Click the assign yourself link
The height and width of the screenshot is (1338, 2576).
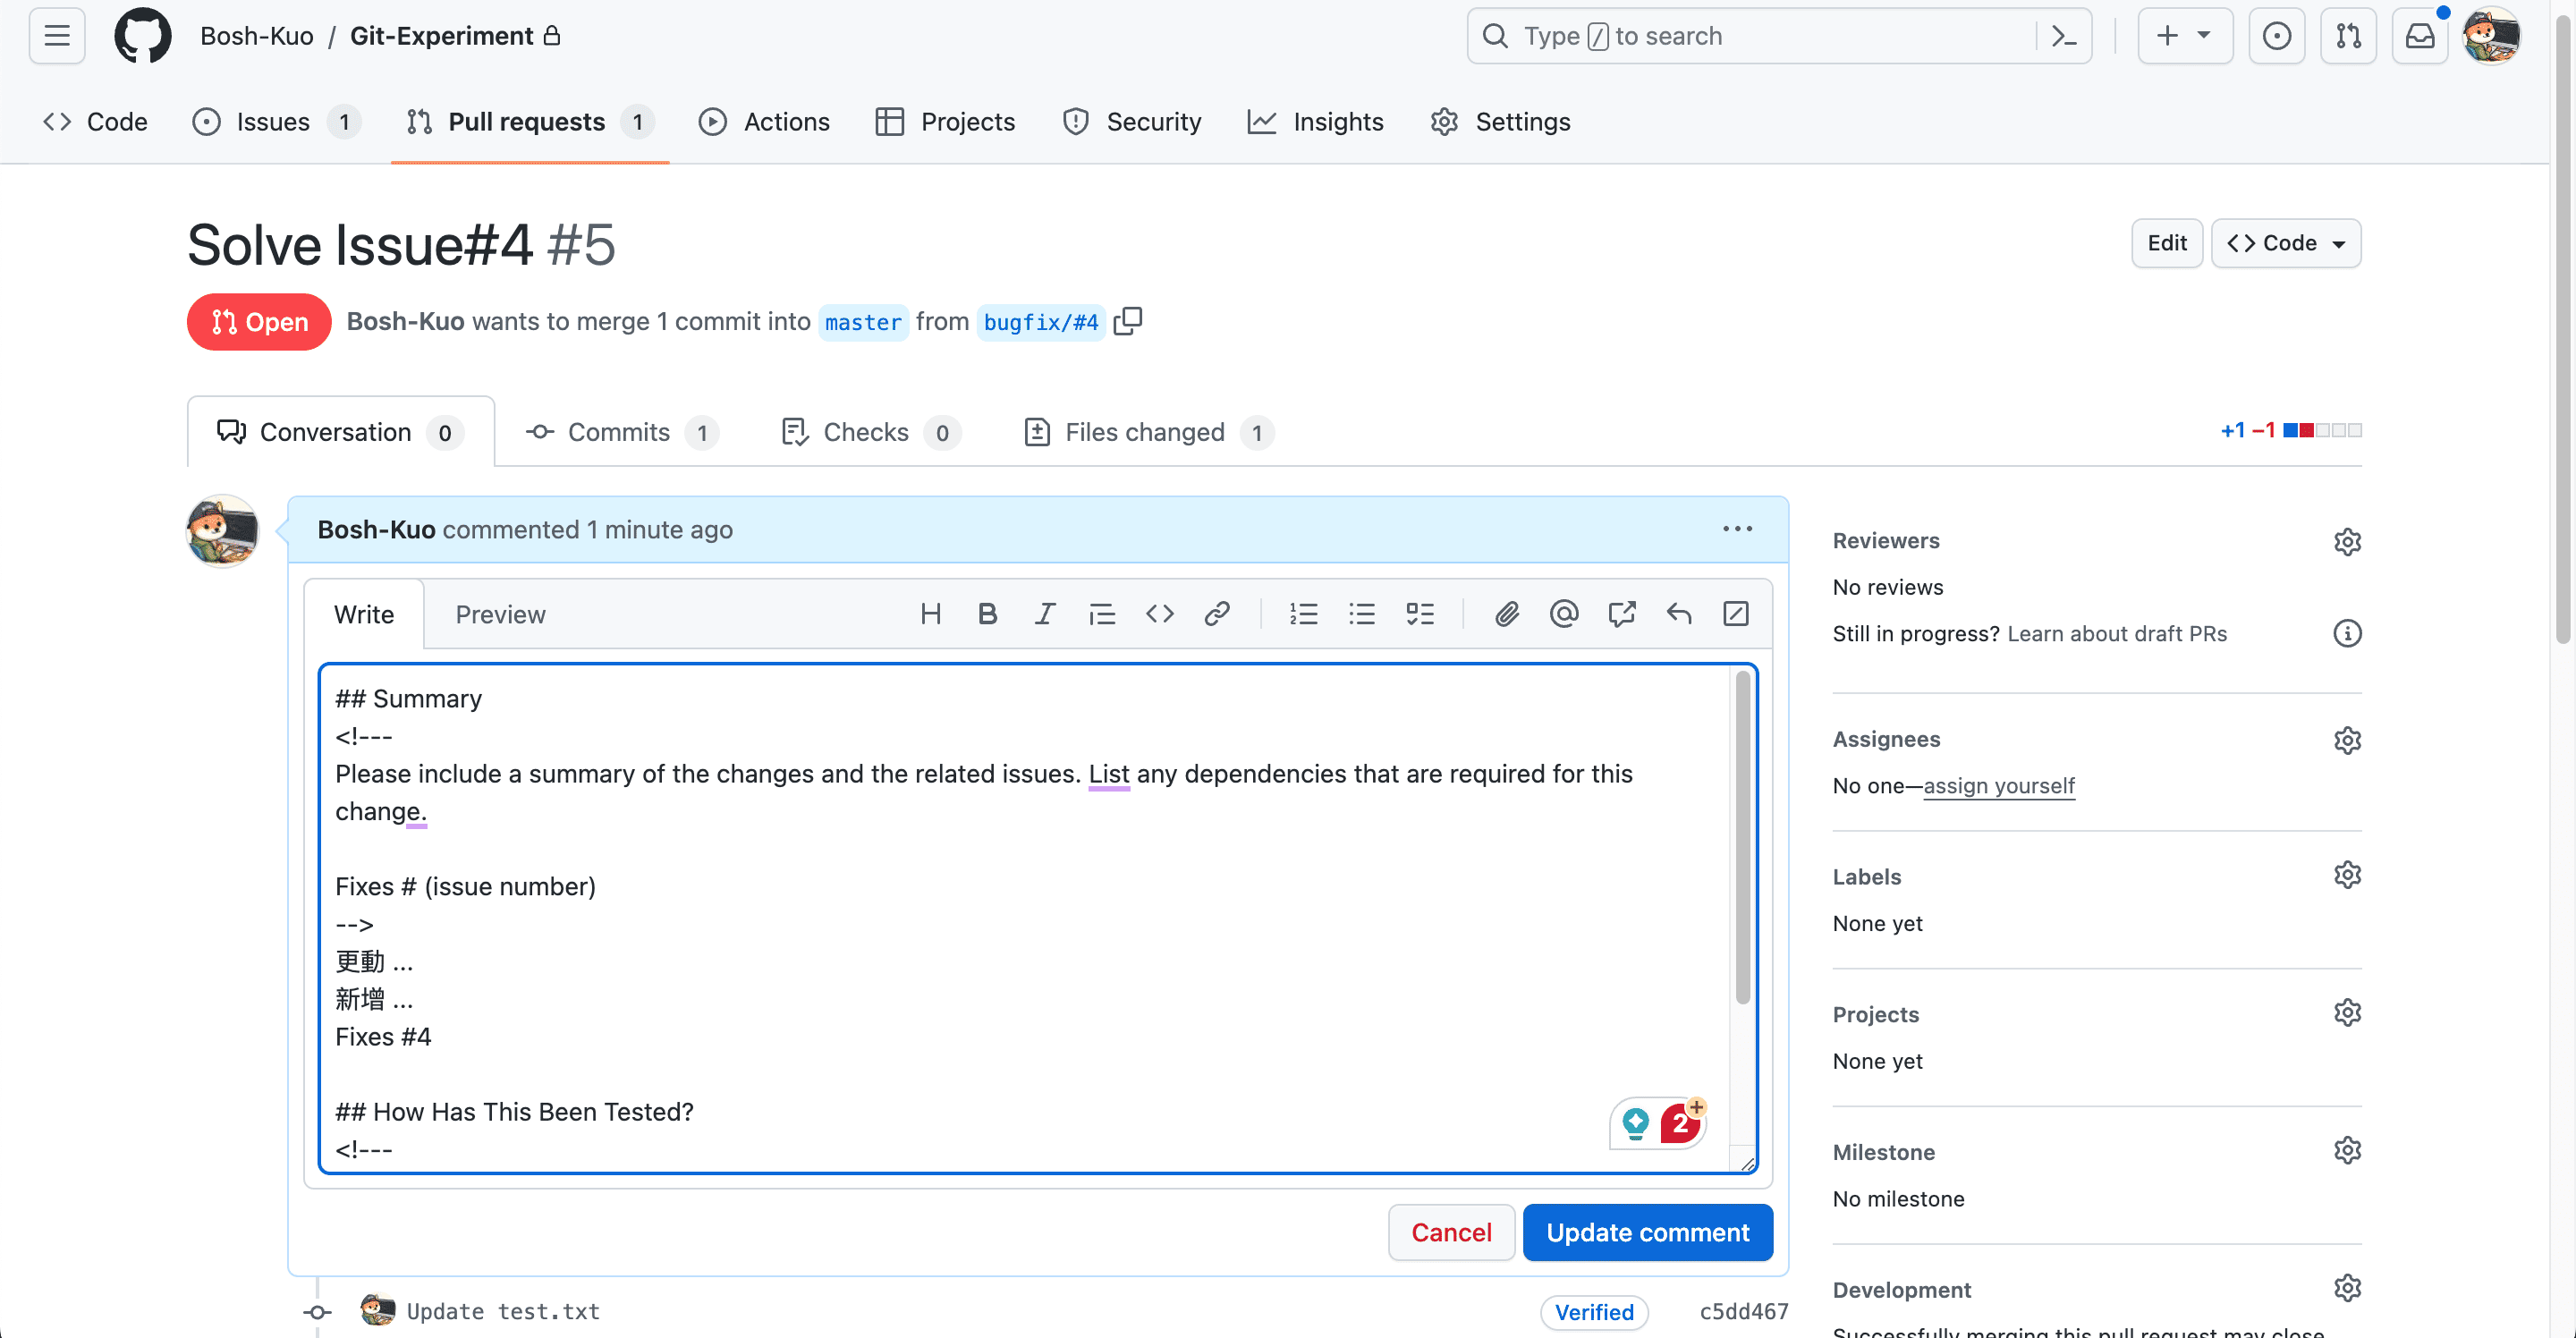1998,786
